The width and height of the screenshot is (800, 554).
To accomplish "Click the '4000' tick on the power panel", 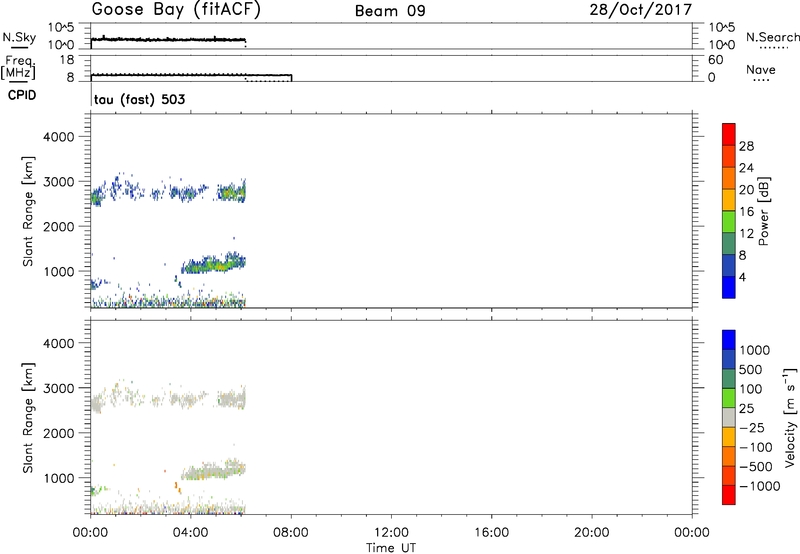I will 59,137.
